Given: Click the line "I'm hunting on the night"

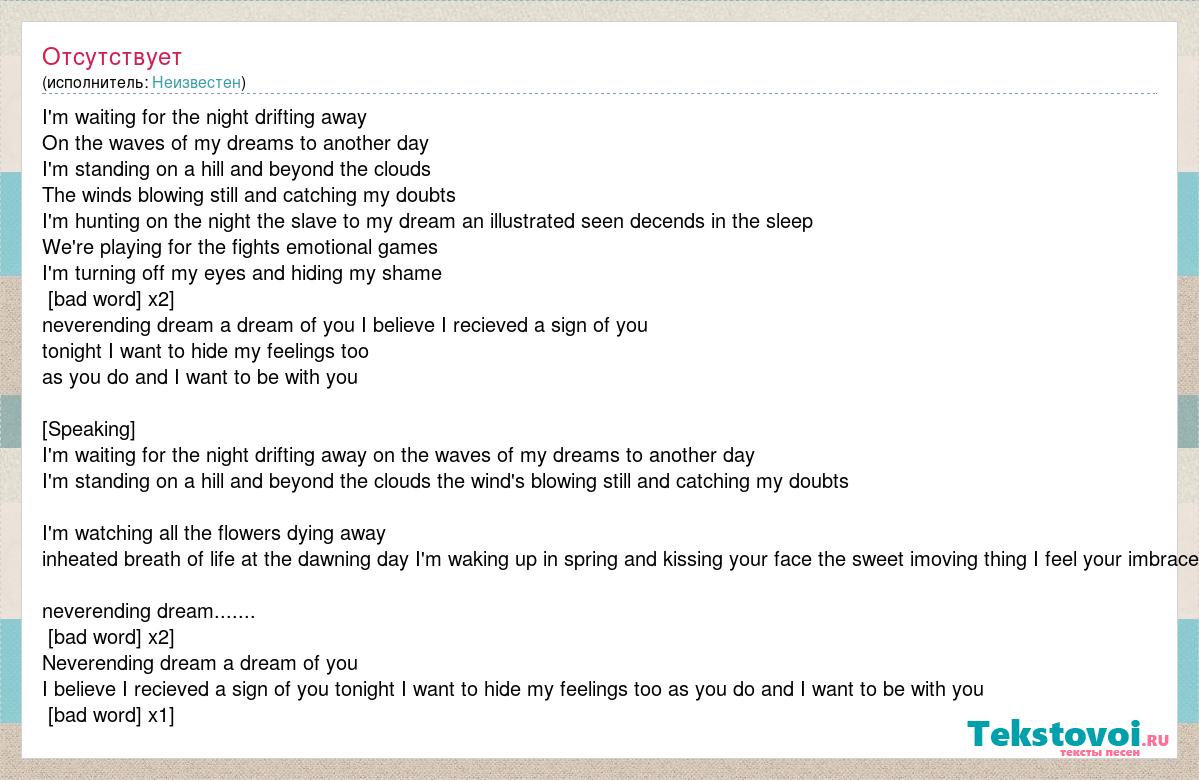Looking at the screenshot, I should pos(427,222).
